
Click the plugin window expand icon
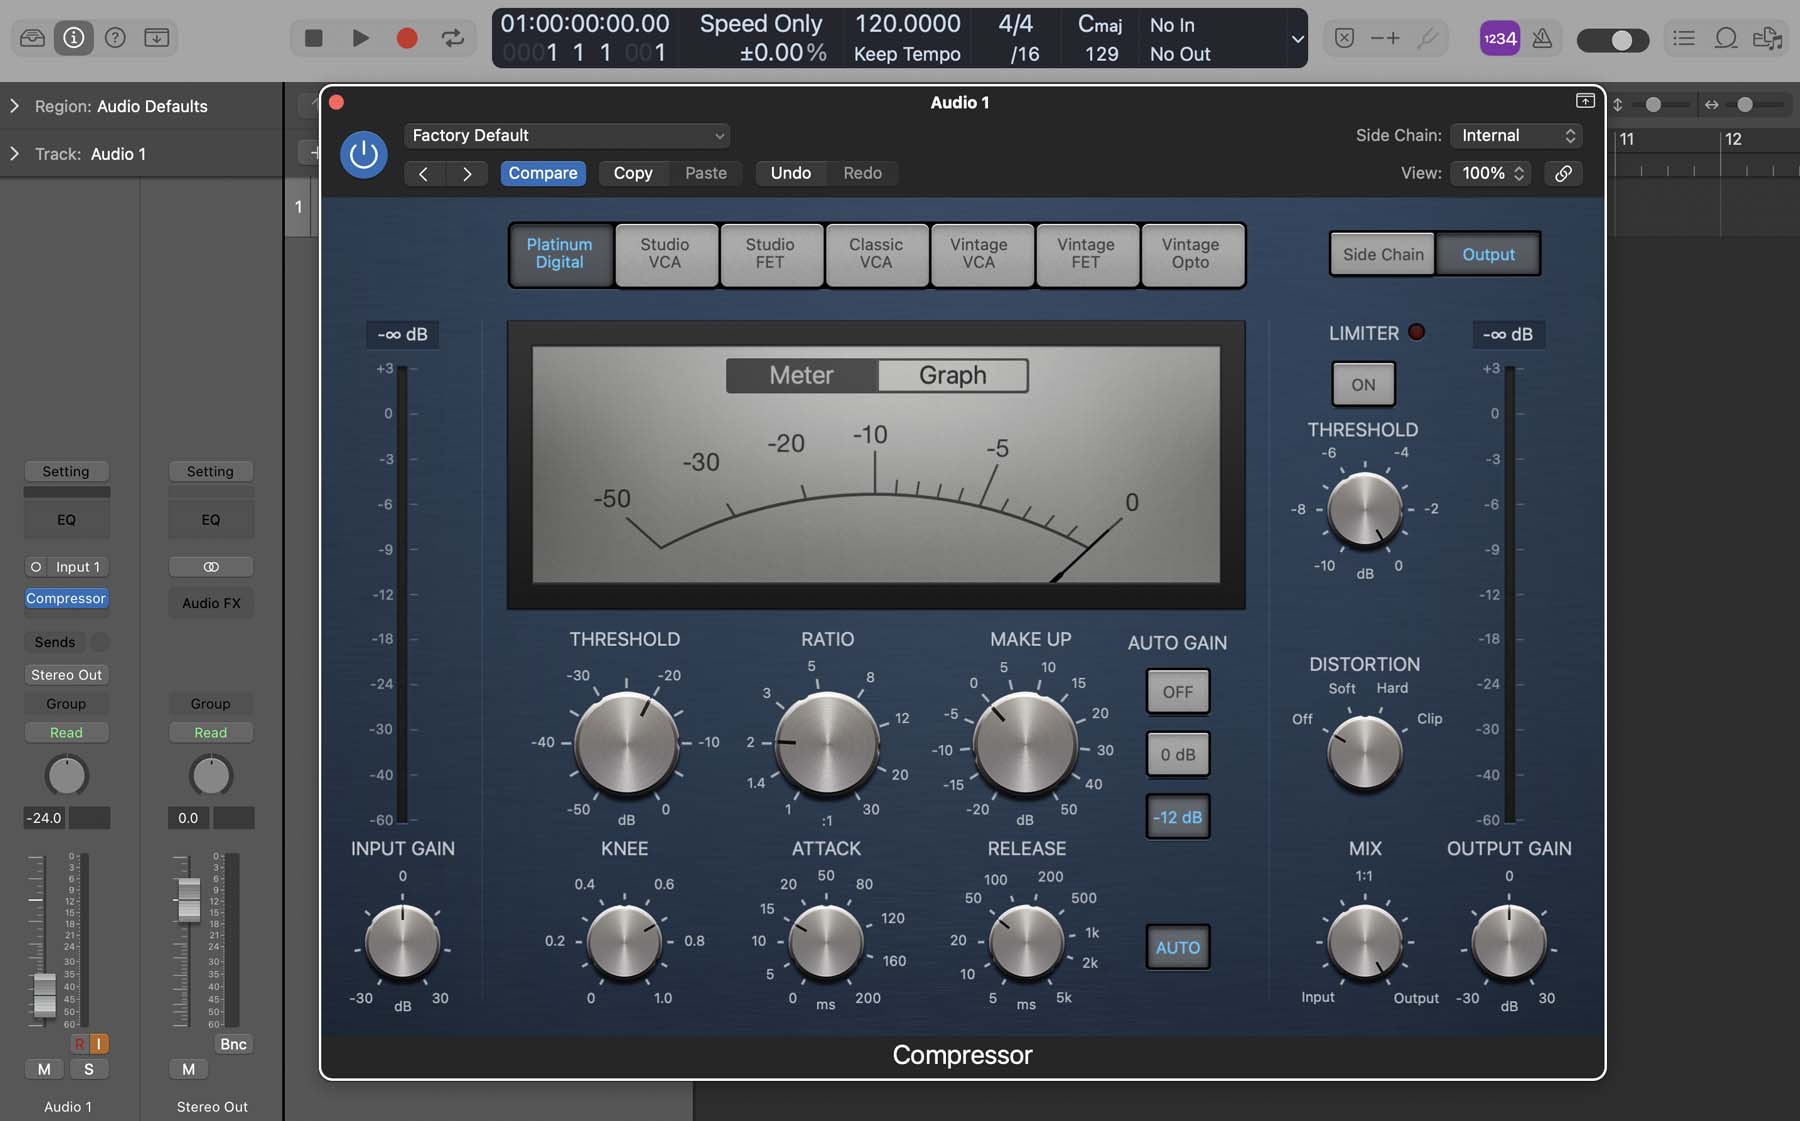coord(1585,101)
